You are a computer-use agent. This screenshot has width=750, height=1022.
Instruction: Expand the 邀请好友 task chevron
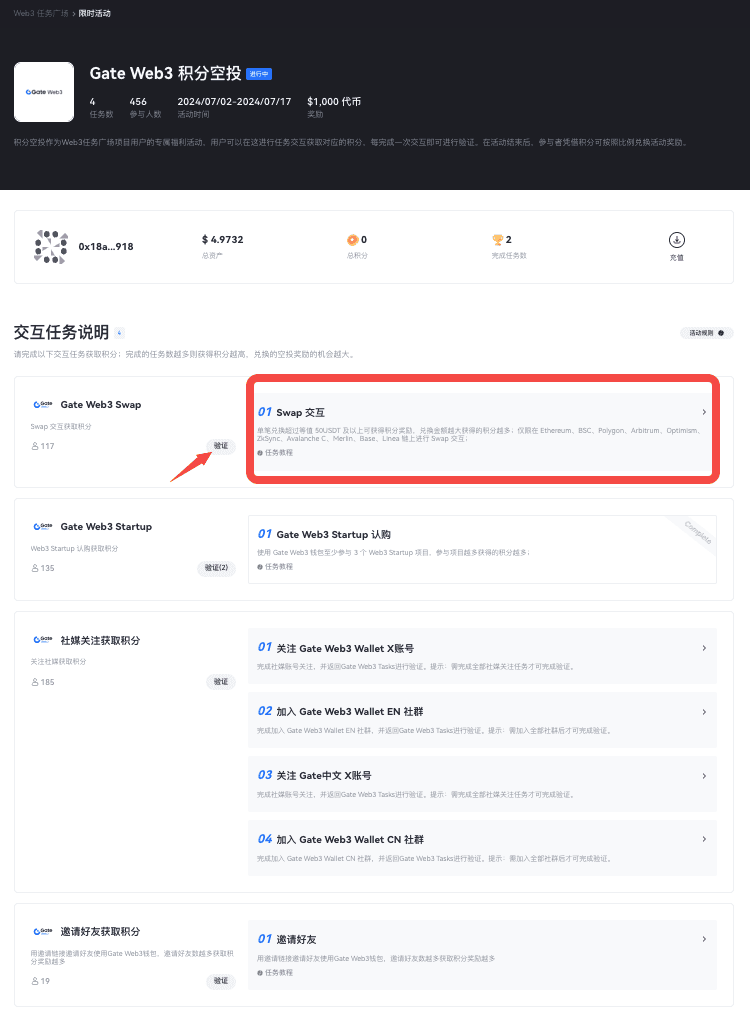(704, 939)
